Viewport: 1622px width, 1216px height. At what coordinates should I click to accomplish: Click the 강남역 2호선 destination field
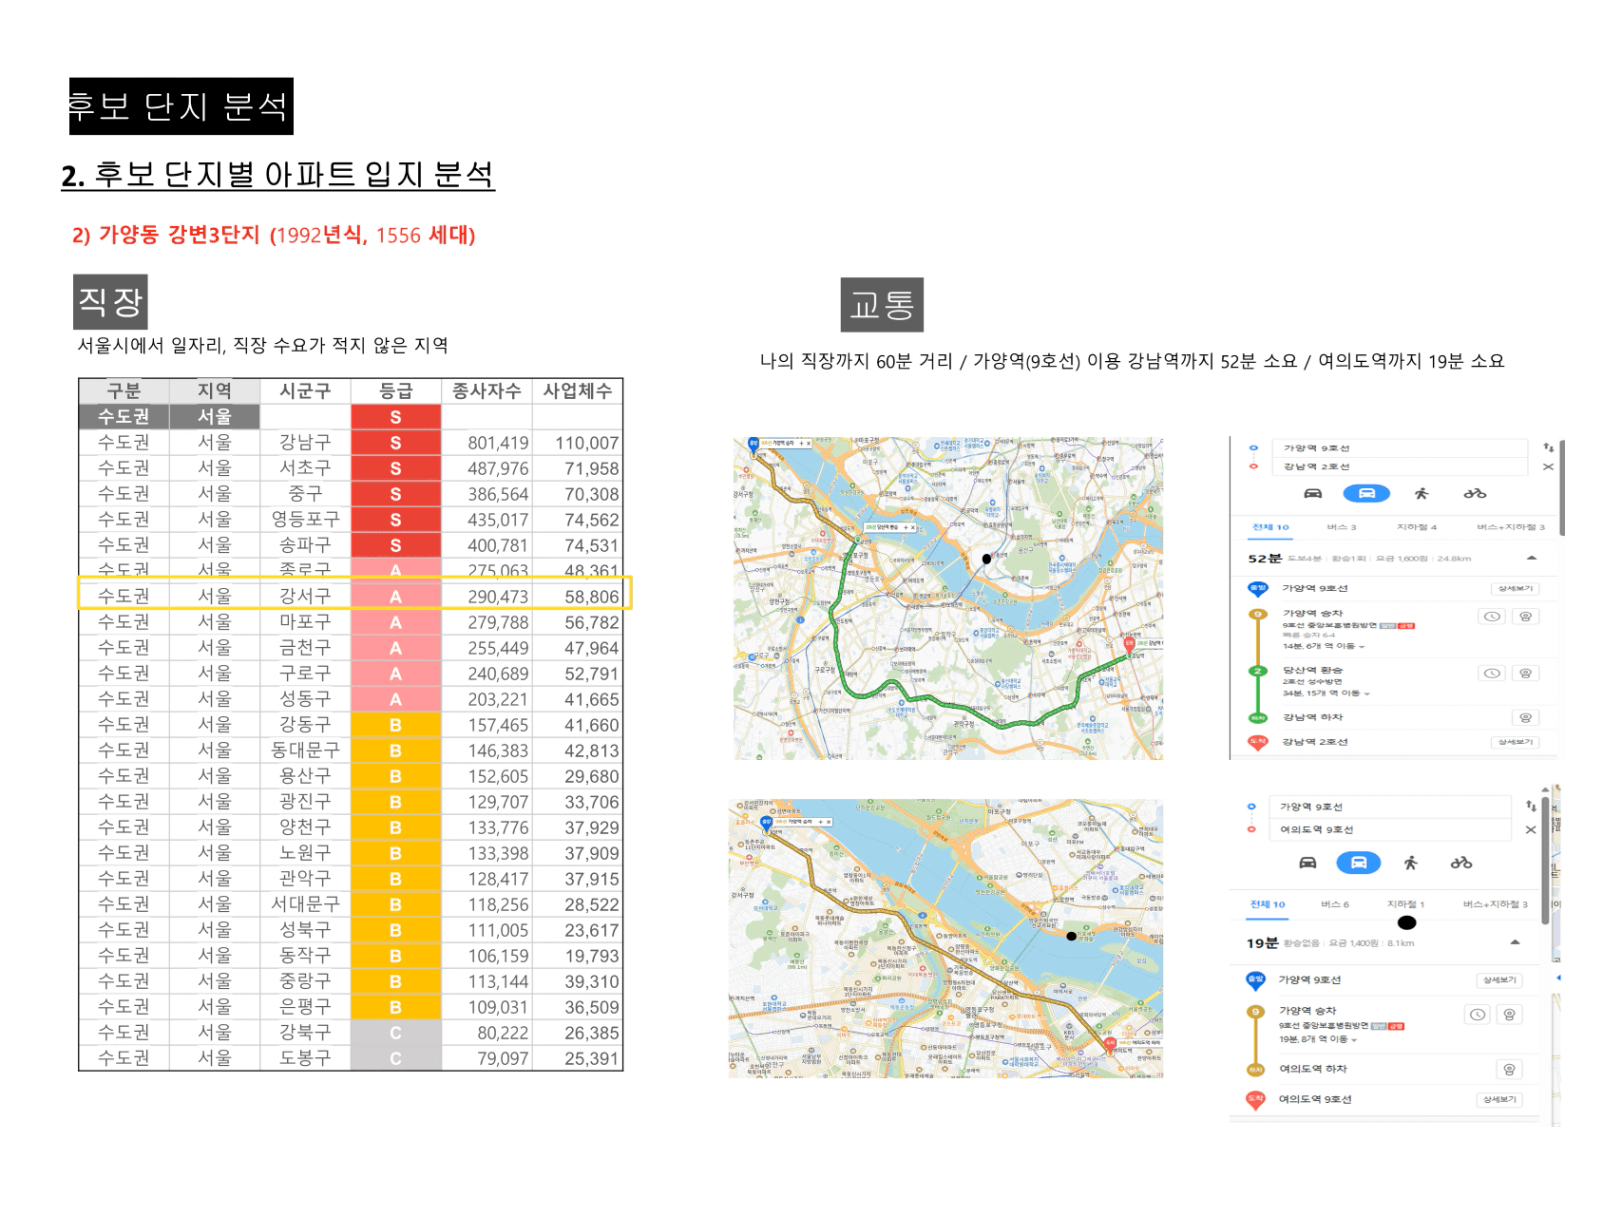tap(1399, 467)
